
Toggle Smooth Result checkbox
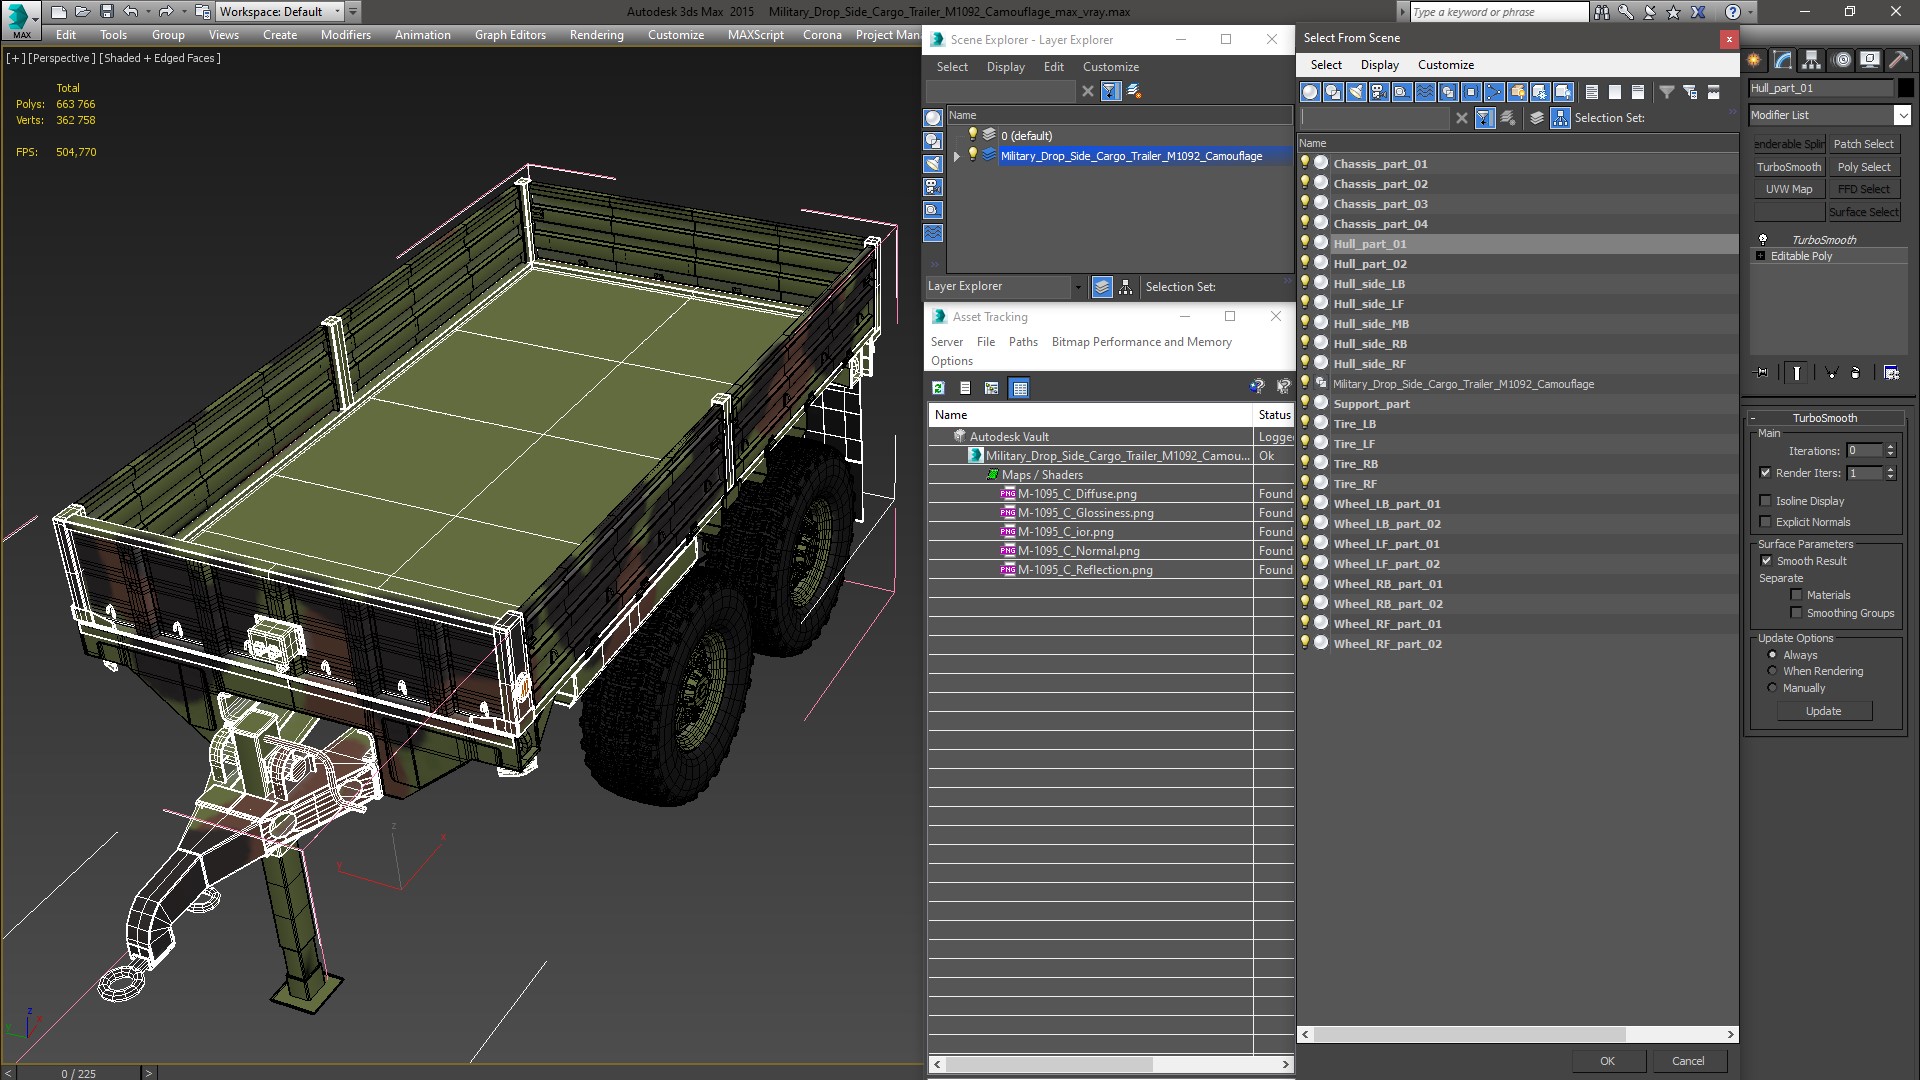click(x=1766, y=561)
